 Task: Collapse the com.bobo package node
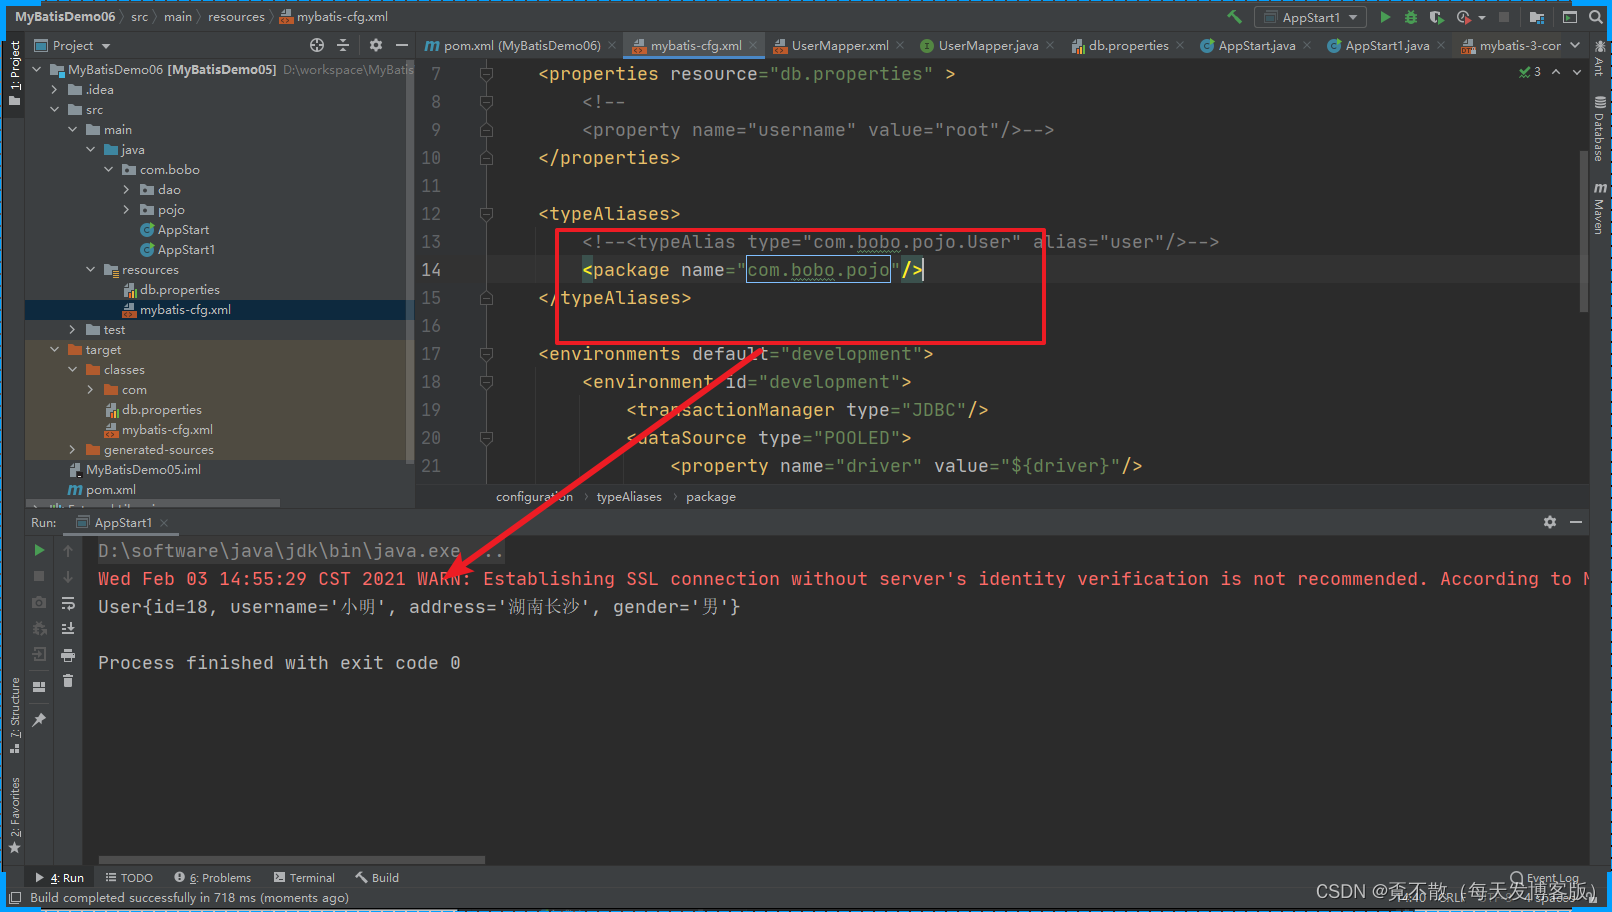pyautogui.click(x=109, y=169)
